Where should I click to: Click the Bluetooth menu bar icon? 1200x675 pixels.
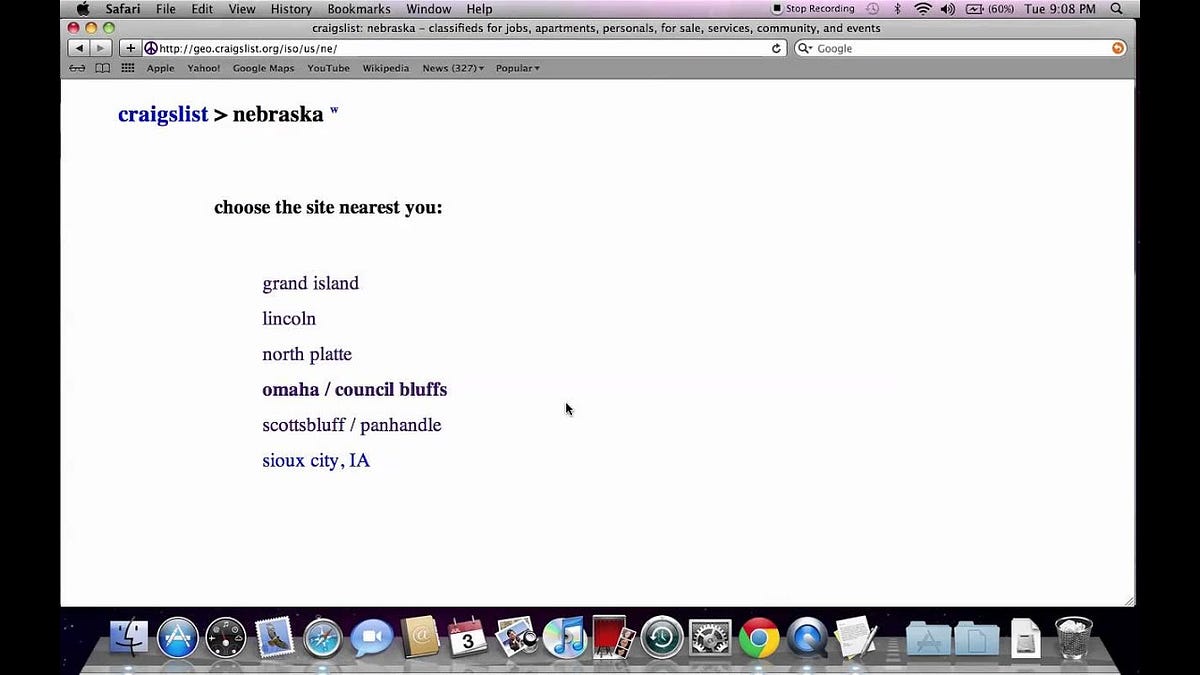pyautogui.click(x=897, y=9)
